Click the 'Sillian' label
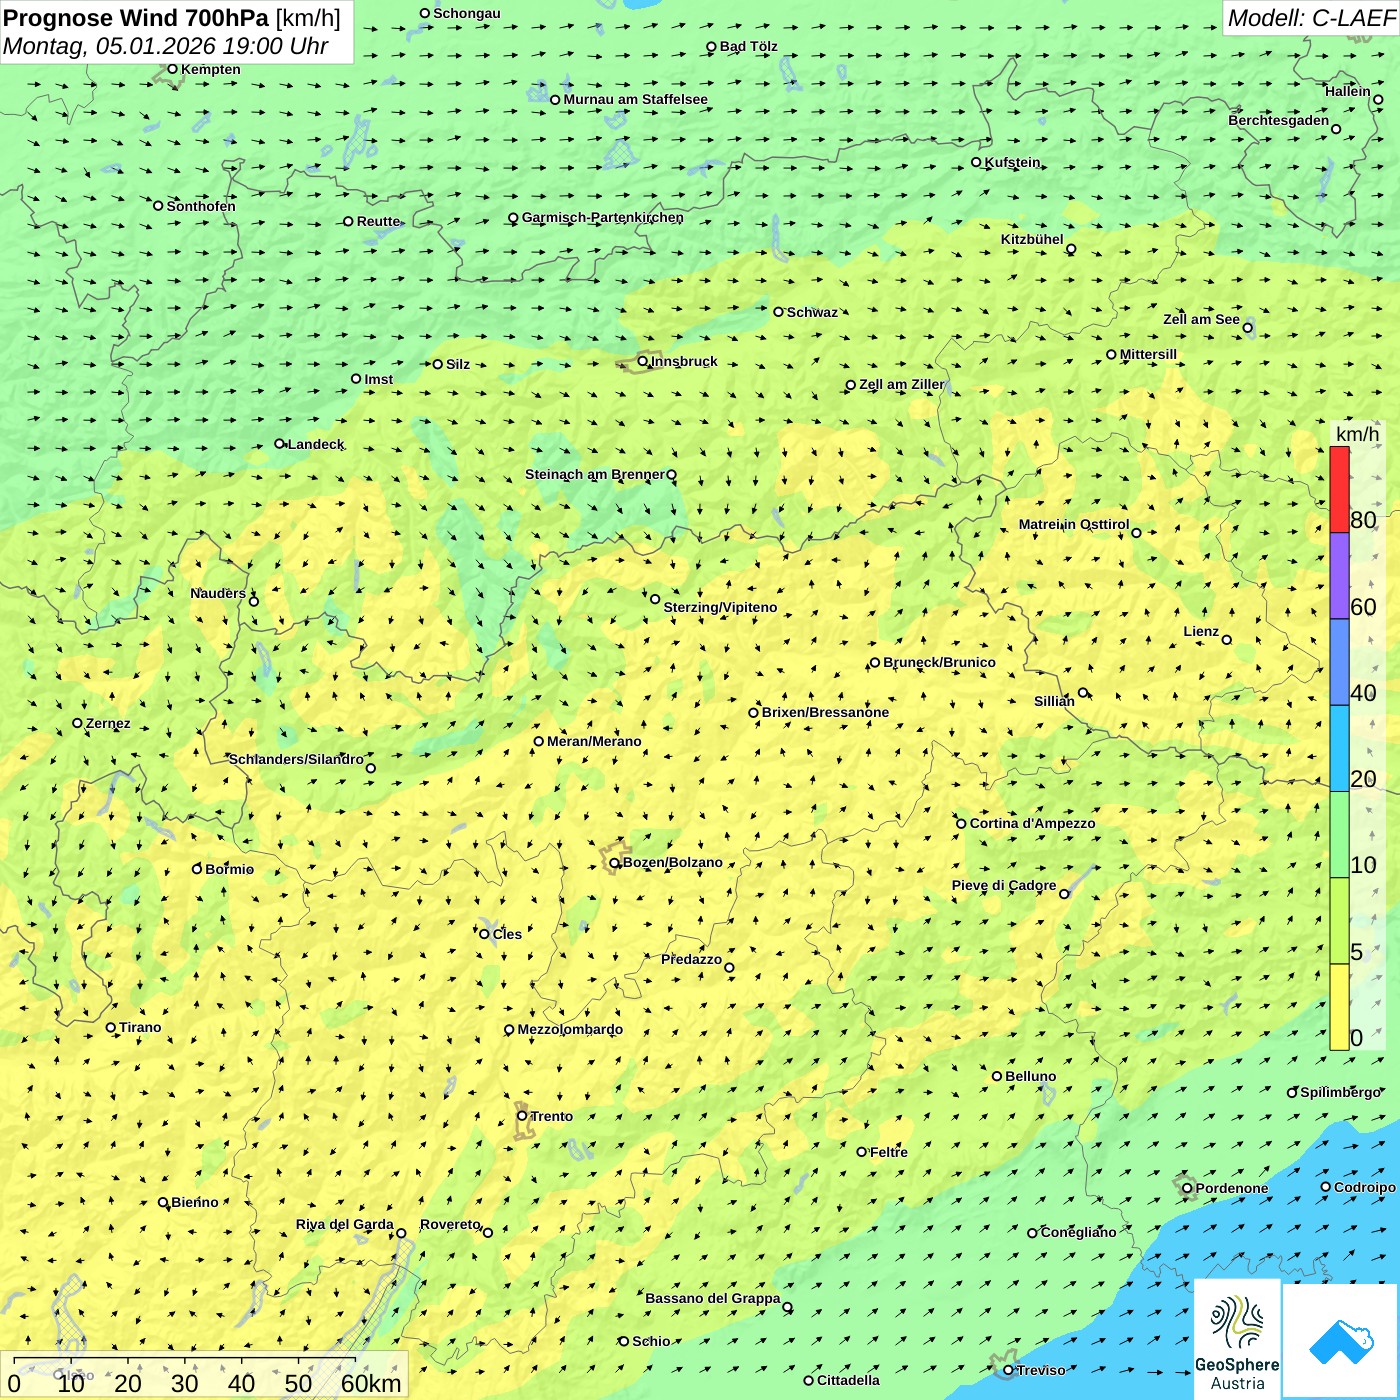The height and width of the screenshot is (1400, 1400). click(x=1054, y=701)
